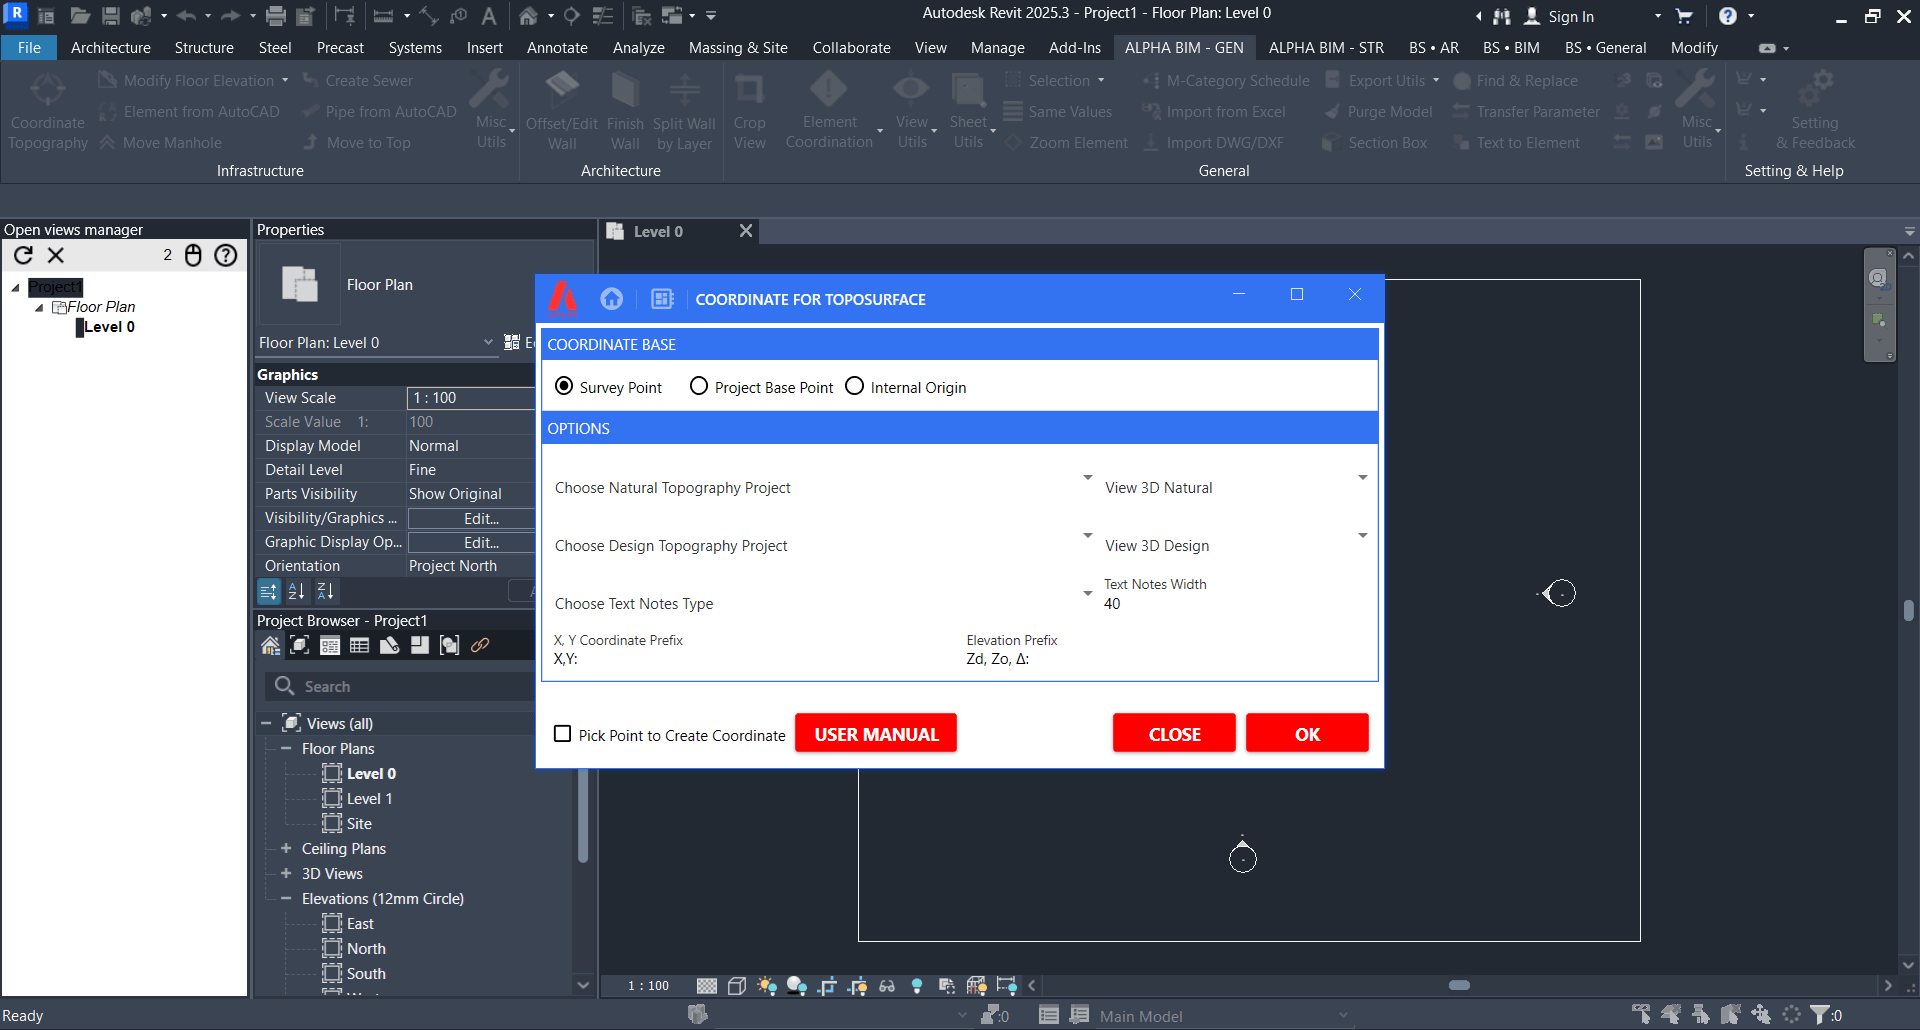Viewport: 1920px width, 1030px height.
Task: Click the red OK button
Action: point(1306,734)
